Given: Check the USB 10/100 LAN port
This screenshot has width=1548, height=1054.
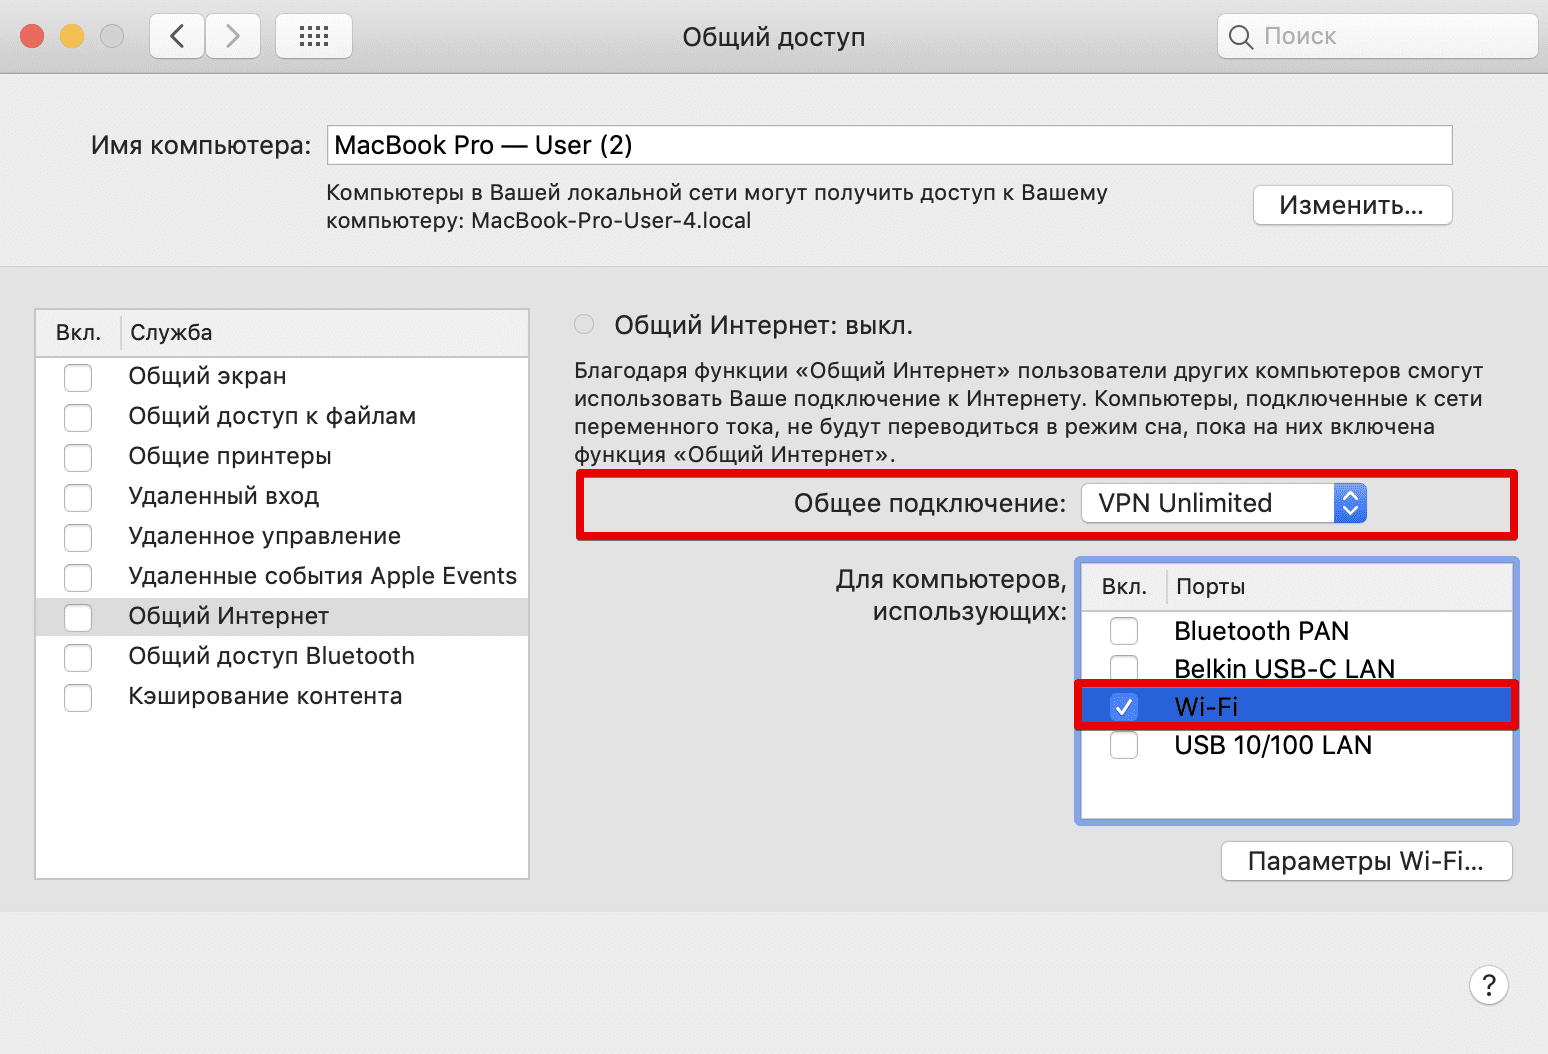Looking at the screenshot, I should click(x=1124, y=745).
